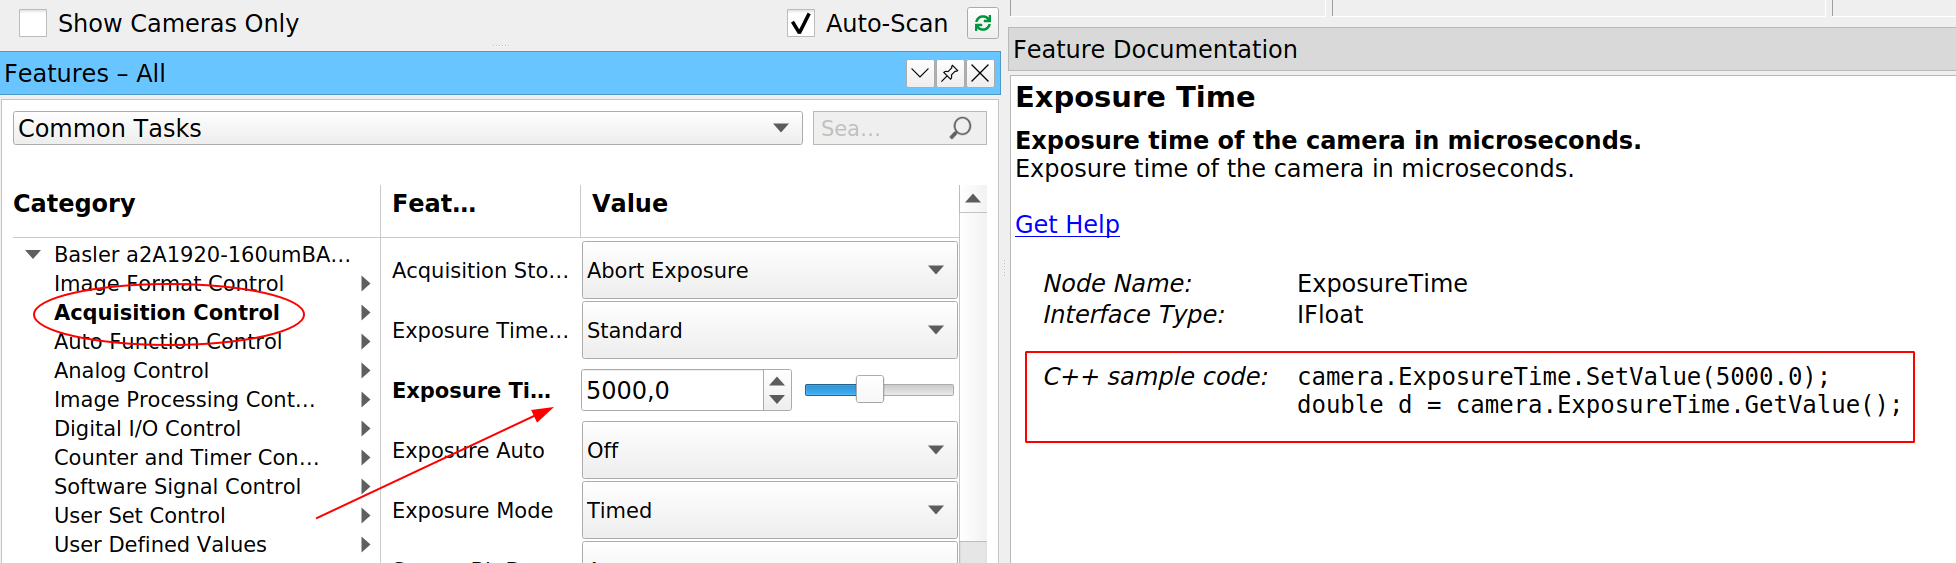Enable Show Cameras Only checkbox
The image size is (1956, 563).
(33, 23)
